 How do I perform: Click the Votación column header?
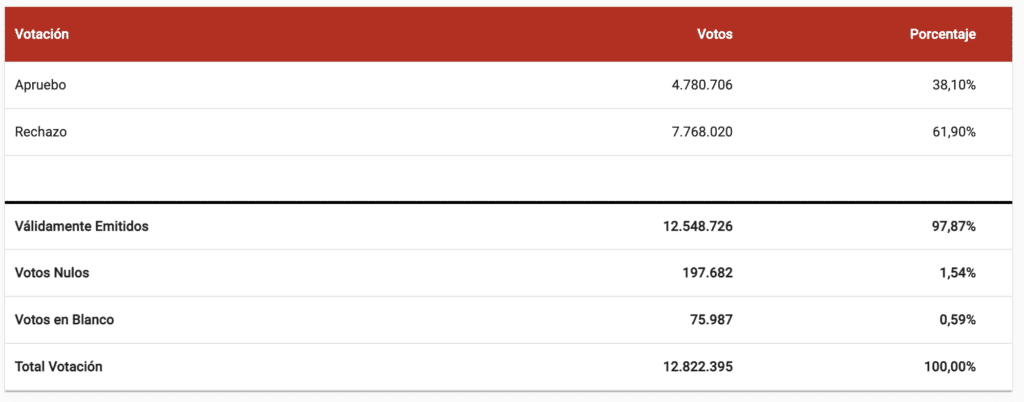click(42, 35)
